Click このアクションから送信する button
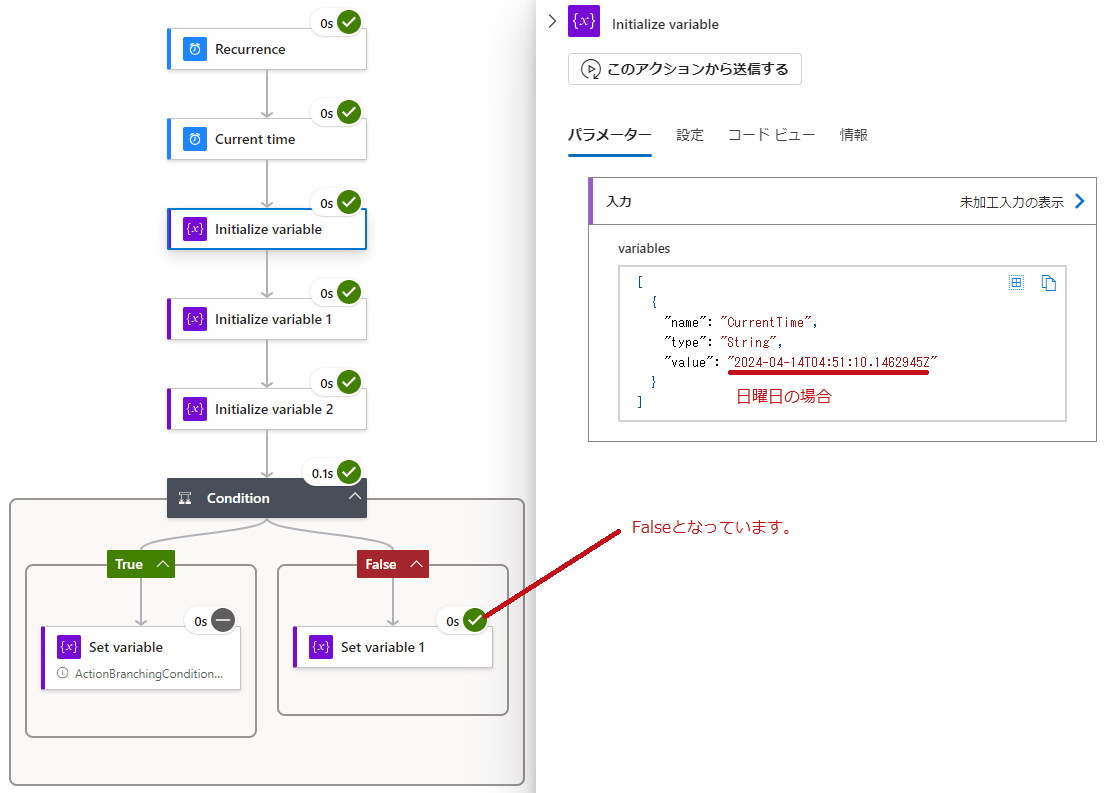Screen dimensions: 1109x793 [x=685, y=69]
